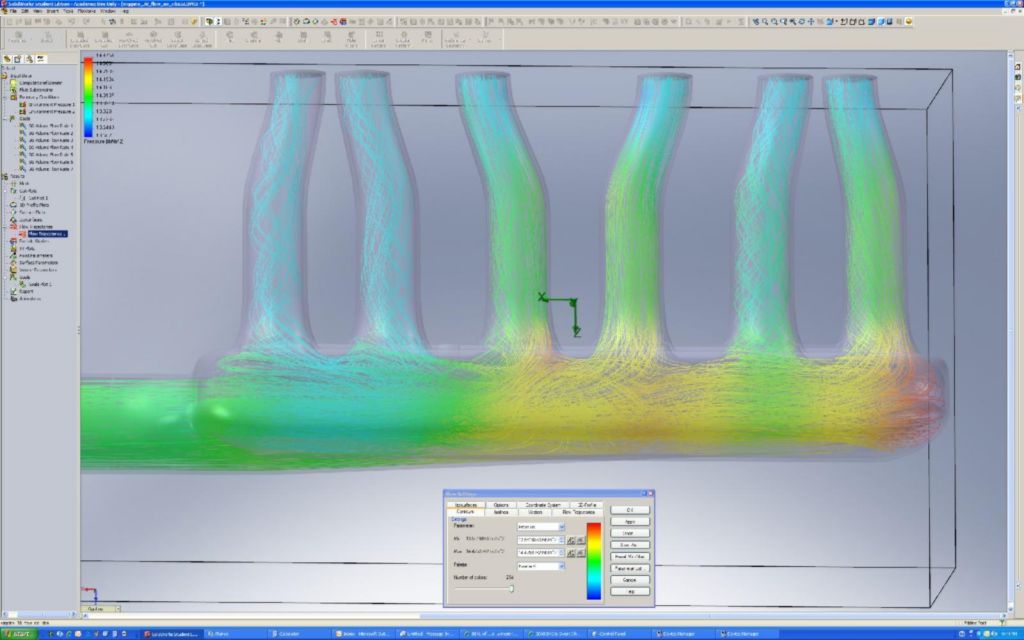
Task: Select Flow Trajectories 1 in results tree
Action: click(47, 234)
